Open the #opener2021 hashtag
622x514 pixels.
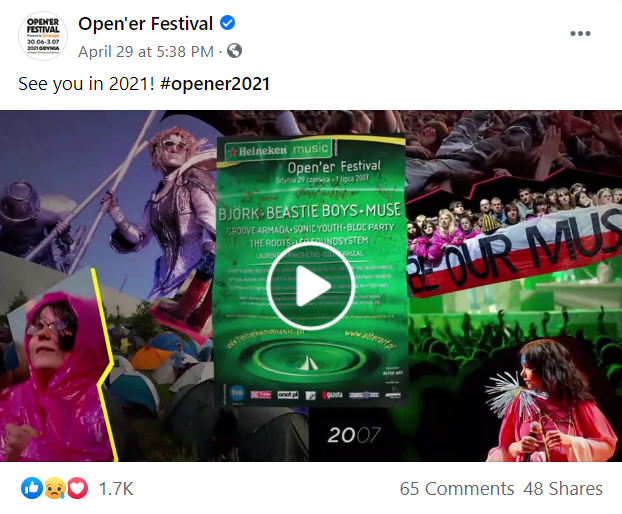tap(215, 84)
